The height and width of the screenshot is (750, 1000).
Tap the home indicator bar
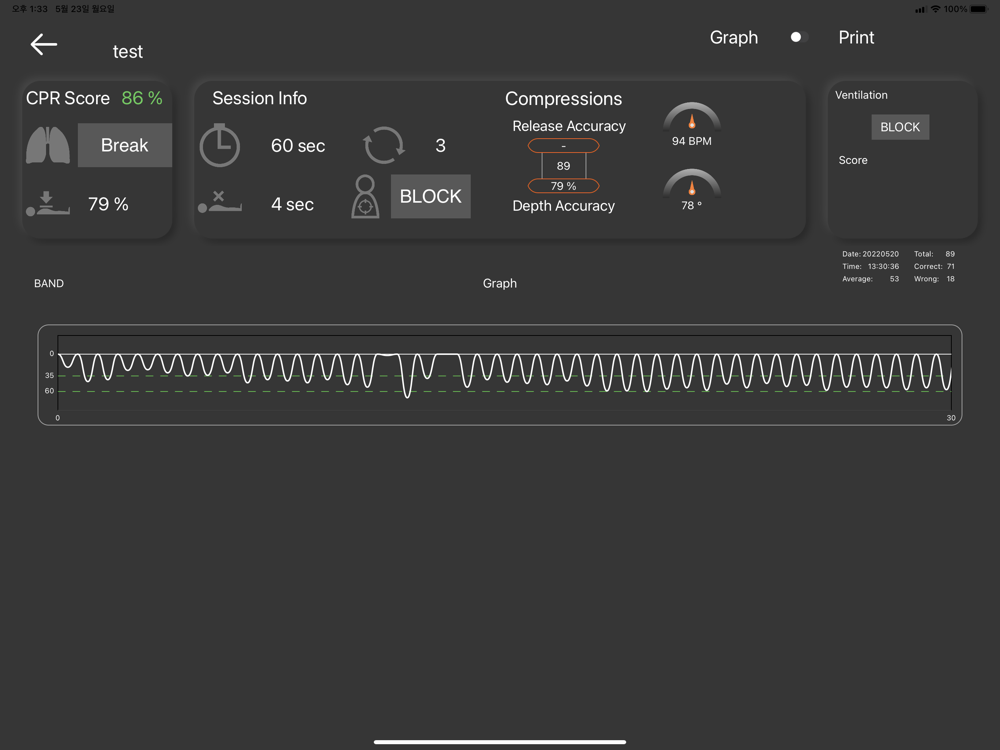[x=499, y=742]
